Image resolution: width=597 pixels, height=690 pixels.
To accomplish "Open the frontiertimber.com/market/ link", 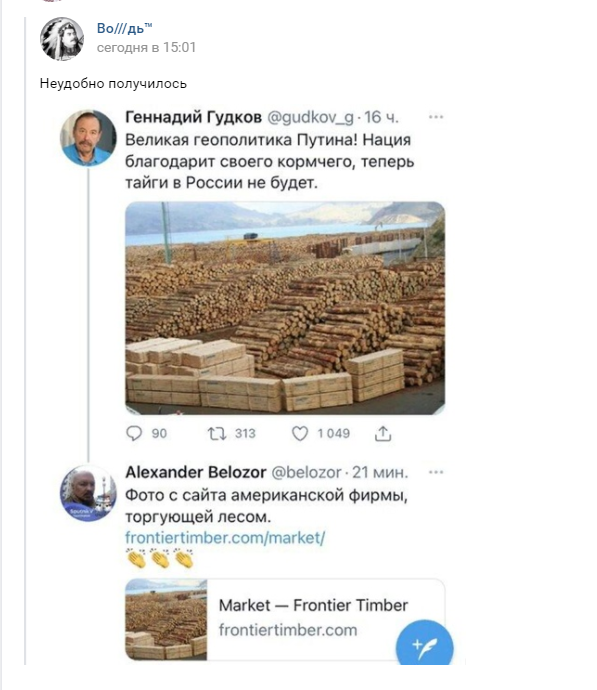I will pos(225,538).
